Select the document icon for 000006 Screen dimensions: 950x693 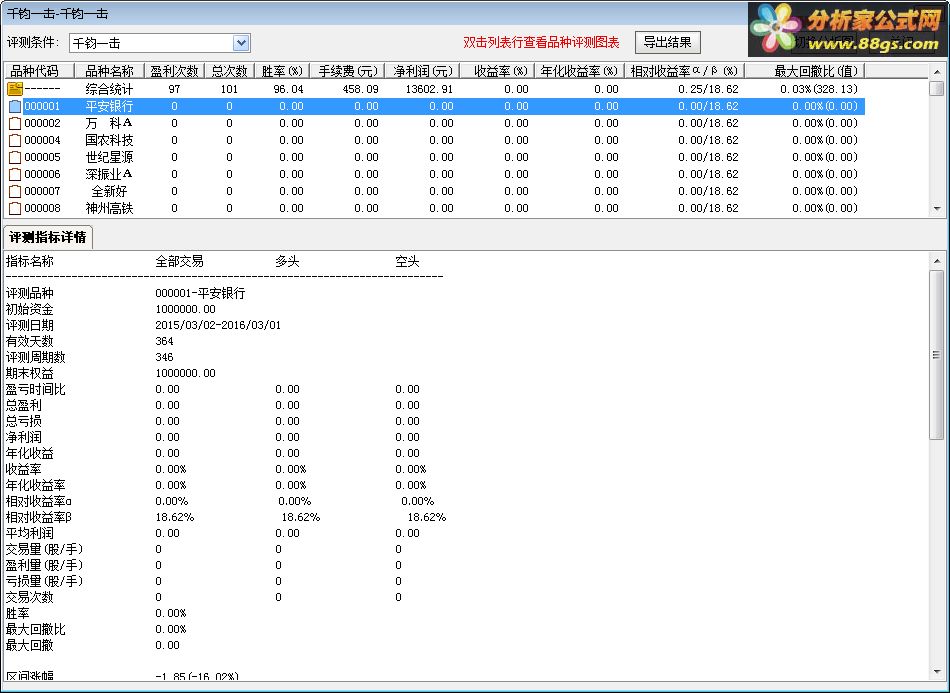pos(15,174)
